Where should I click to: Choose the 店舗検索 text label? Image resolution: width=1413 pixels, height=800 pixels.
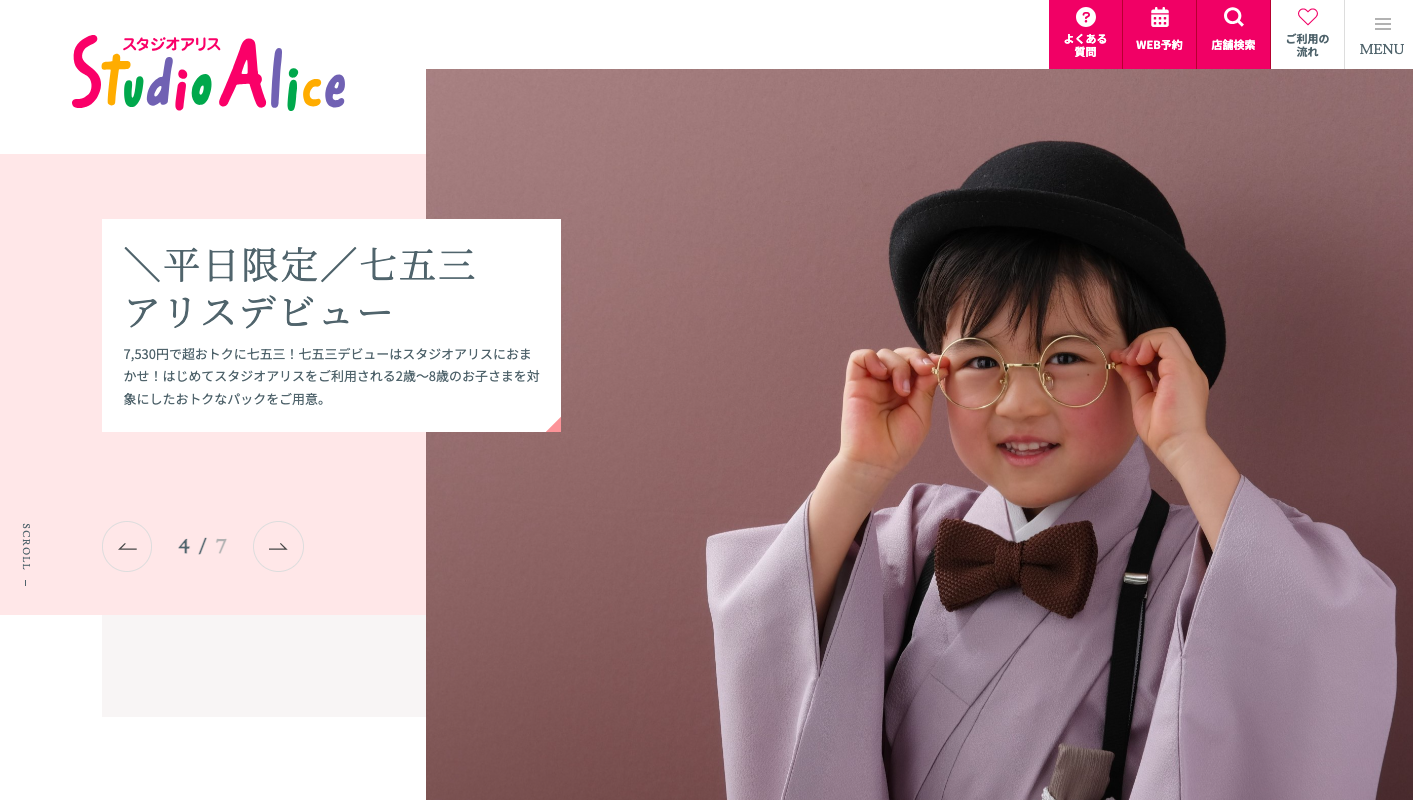point(1233,45)
